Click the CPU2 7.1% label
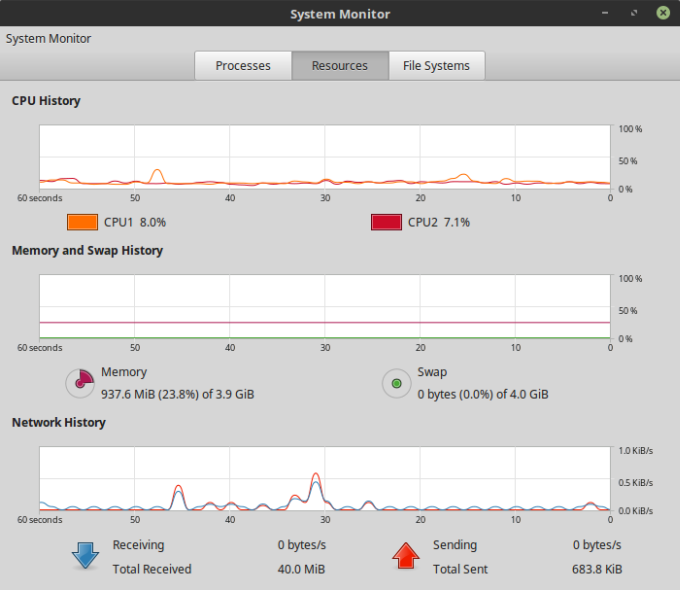The width and height of the screenshot is (680, 590). (x=438, y=222)
